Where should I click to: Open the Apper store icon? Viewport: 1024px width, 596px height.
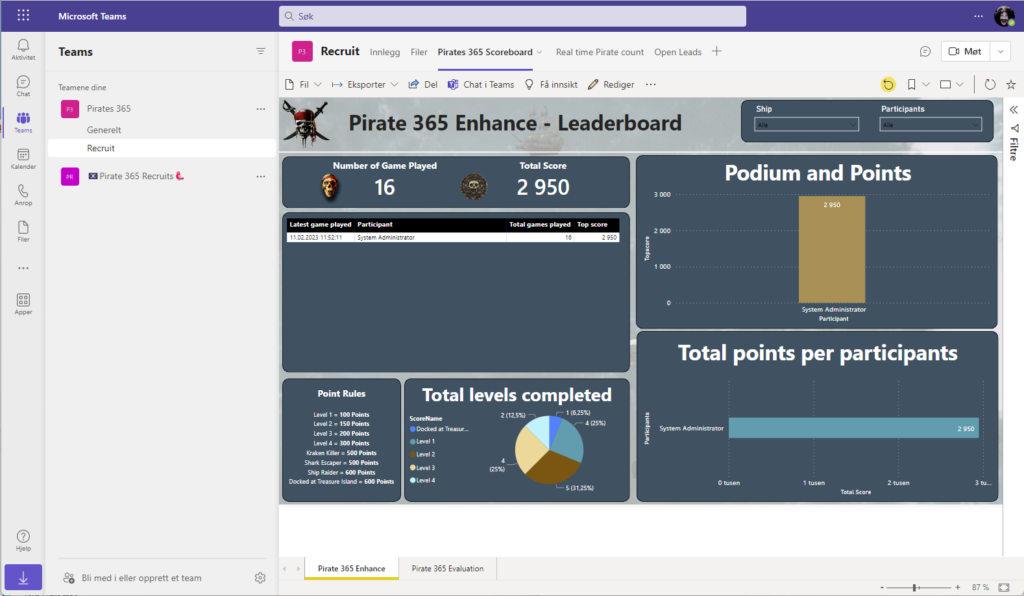23,304
